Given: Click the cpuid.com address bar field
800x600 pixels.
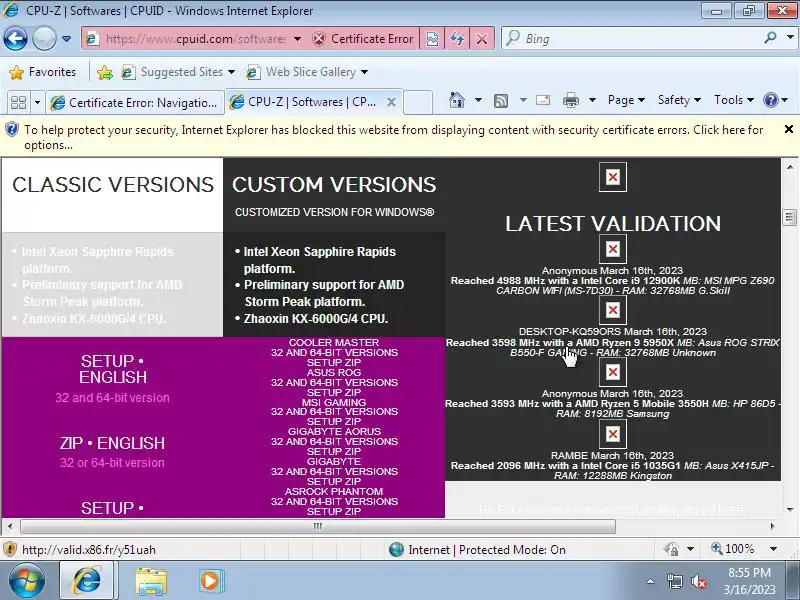Looking at the screenshot, I should click(x=194, y=39).
